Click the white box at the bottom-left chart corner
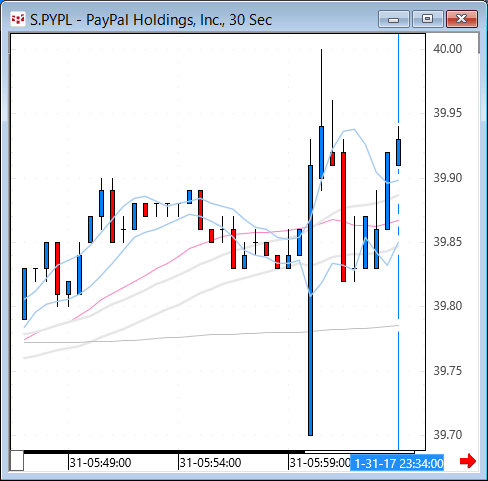 click(x=17, y=460)
